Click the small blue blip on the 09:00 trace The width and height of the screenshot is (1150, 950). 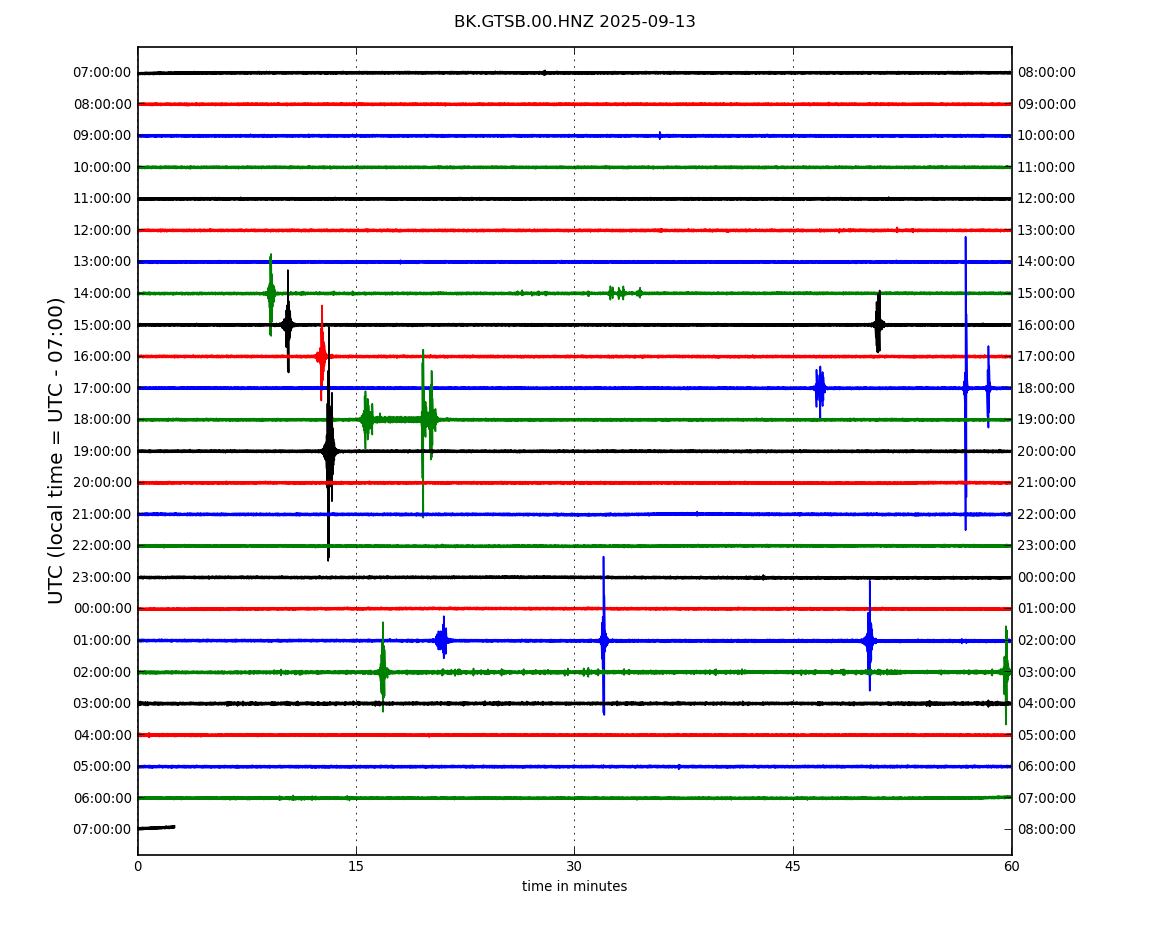660,135
